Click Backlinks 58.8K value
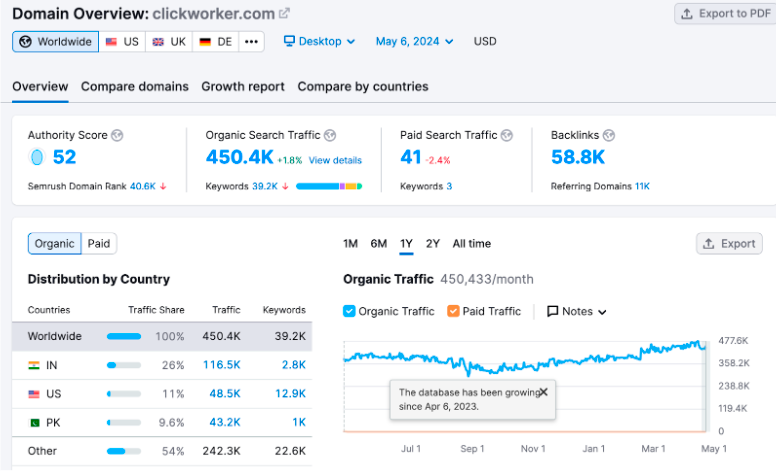The image size is (776, 471). (x=578, y=157)
